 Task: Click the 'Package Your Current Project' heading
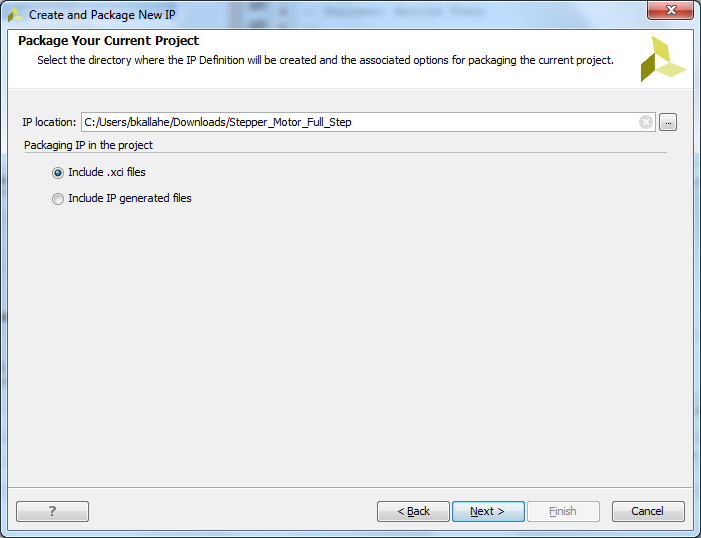(x=109, y=41)
